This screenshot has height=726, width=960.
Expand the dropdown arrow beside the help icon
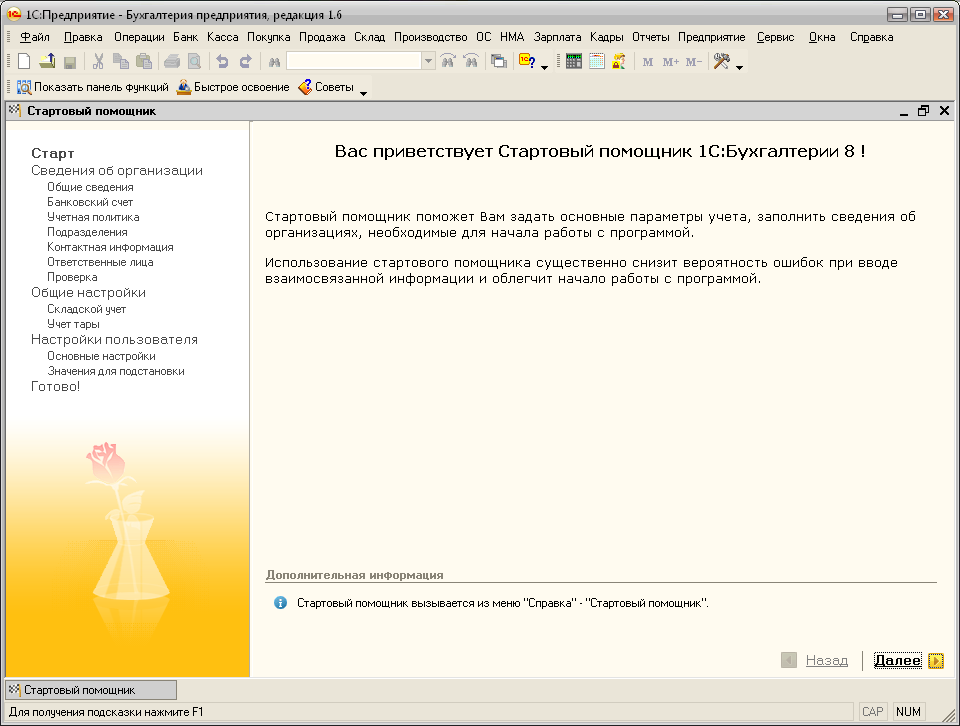tap(544, 66)
